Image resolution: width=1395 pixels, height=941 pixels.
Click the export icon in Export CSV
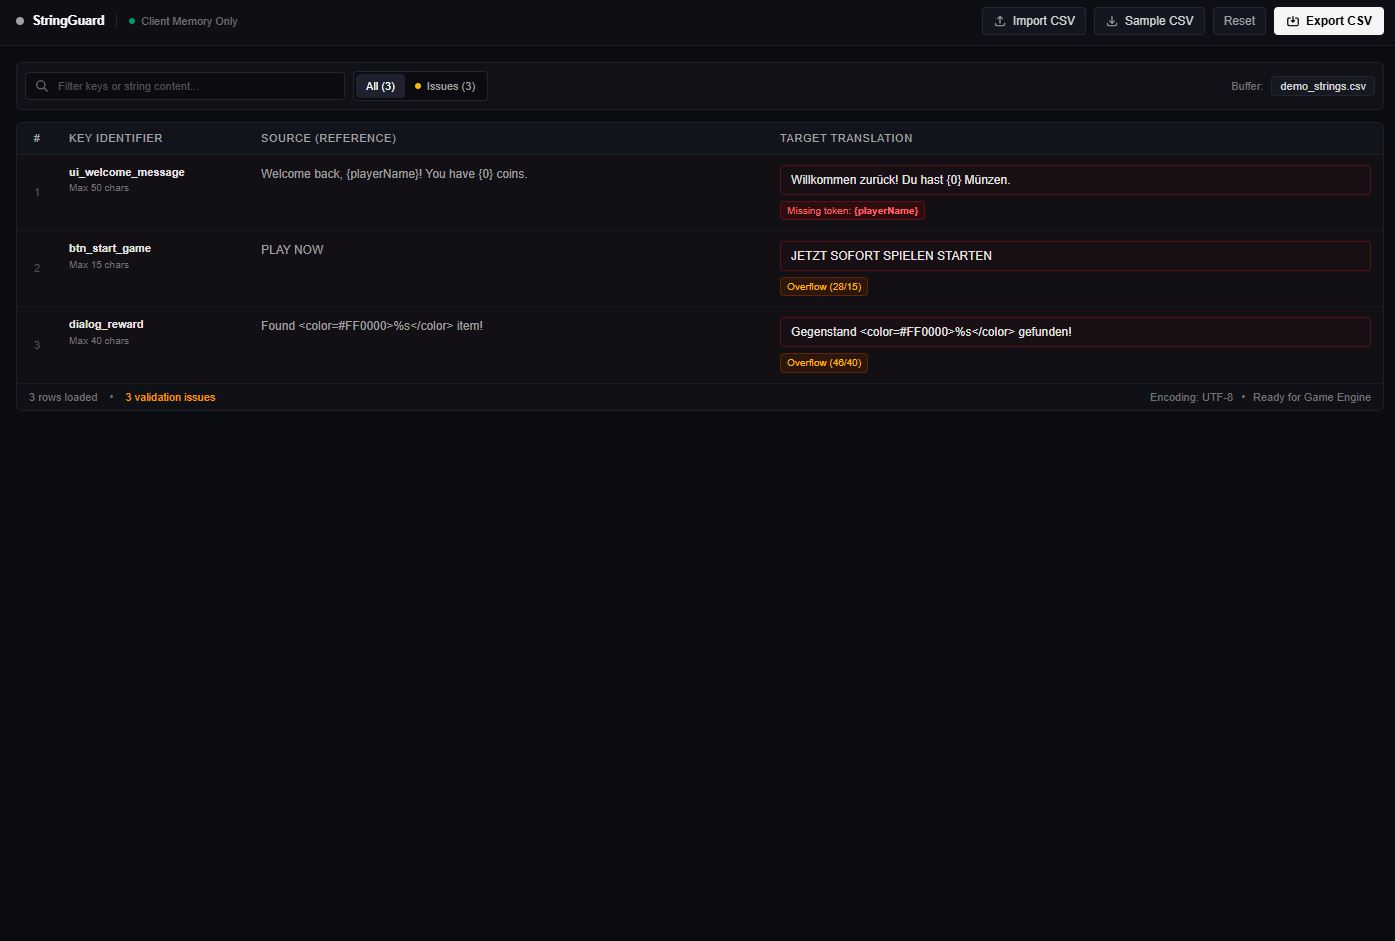pyautogui.click(x=1293, y=21)
